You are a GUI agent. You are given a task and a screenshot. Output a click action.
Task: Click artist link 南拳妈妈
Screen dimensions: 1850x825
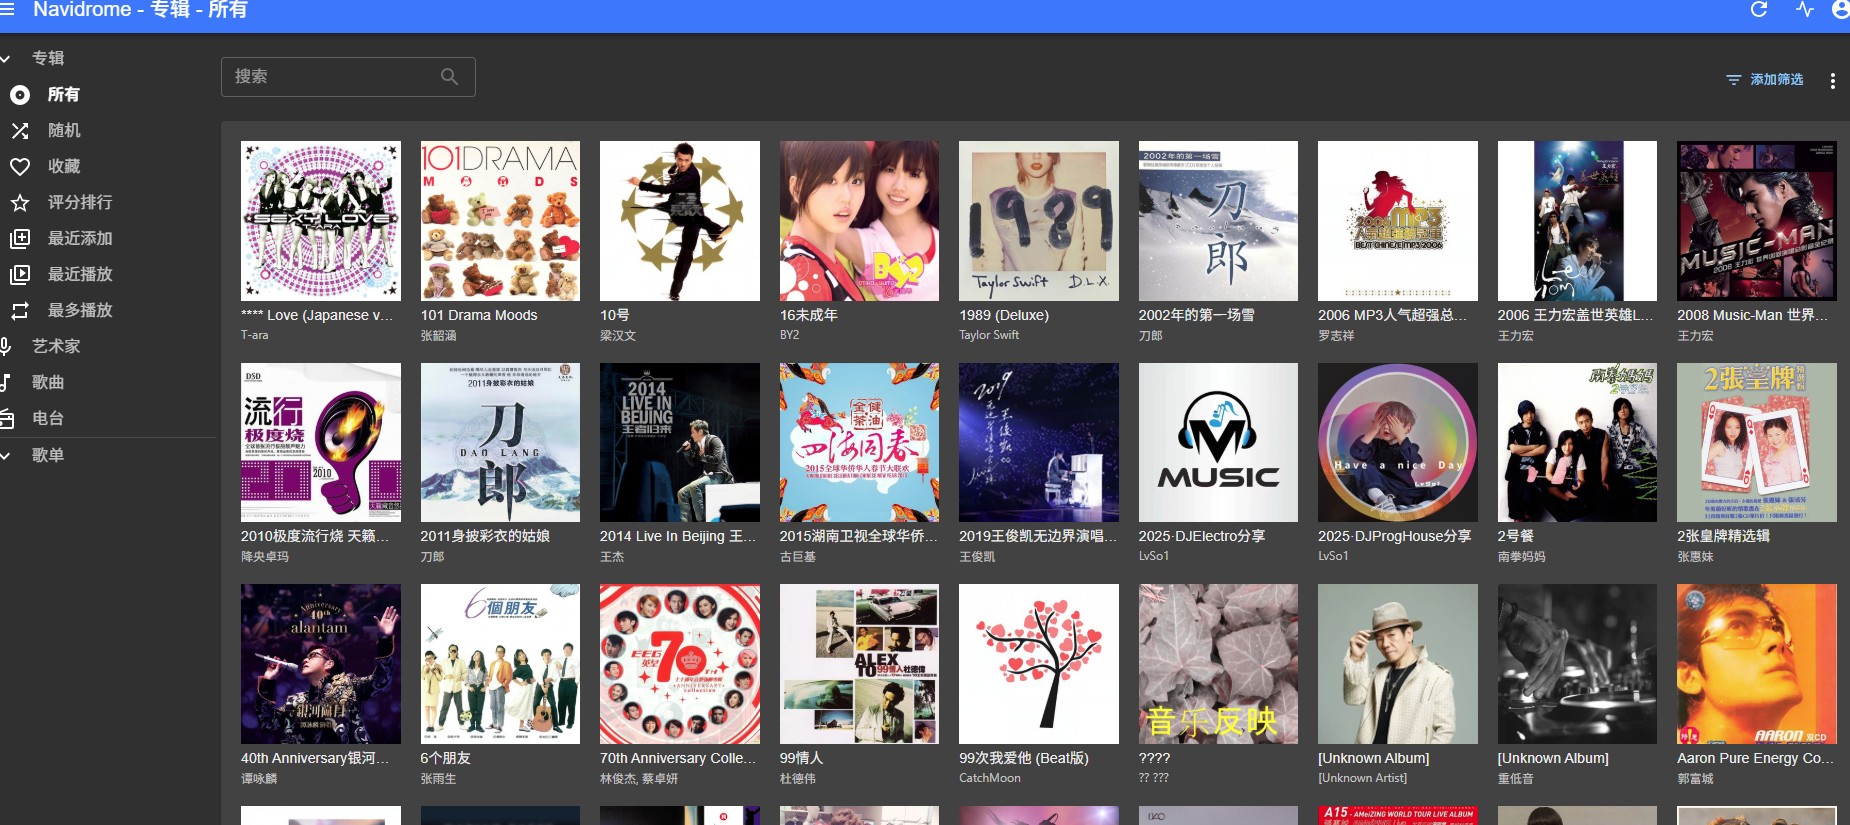[x=1522, y=557]
